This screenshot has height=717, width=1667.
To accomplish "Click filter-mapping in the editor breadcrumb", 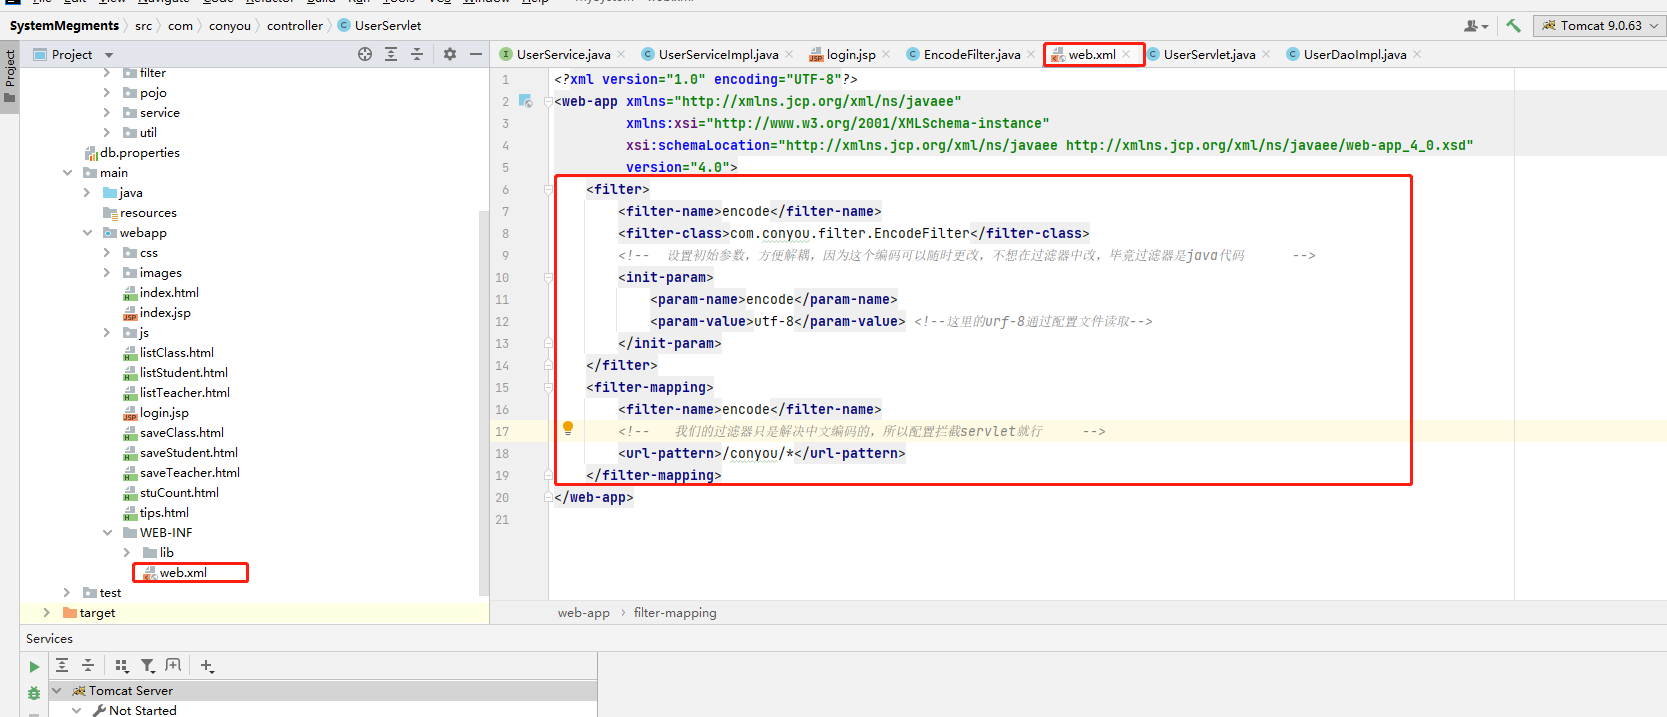I will (x=675, y=613).
